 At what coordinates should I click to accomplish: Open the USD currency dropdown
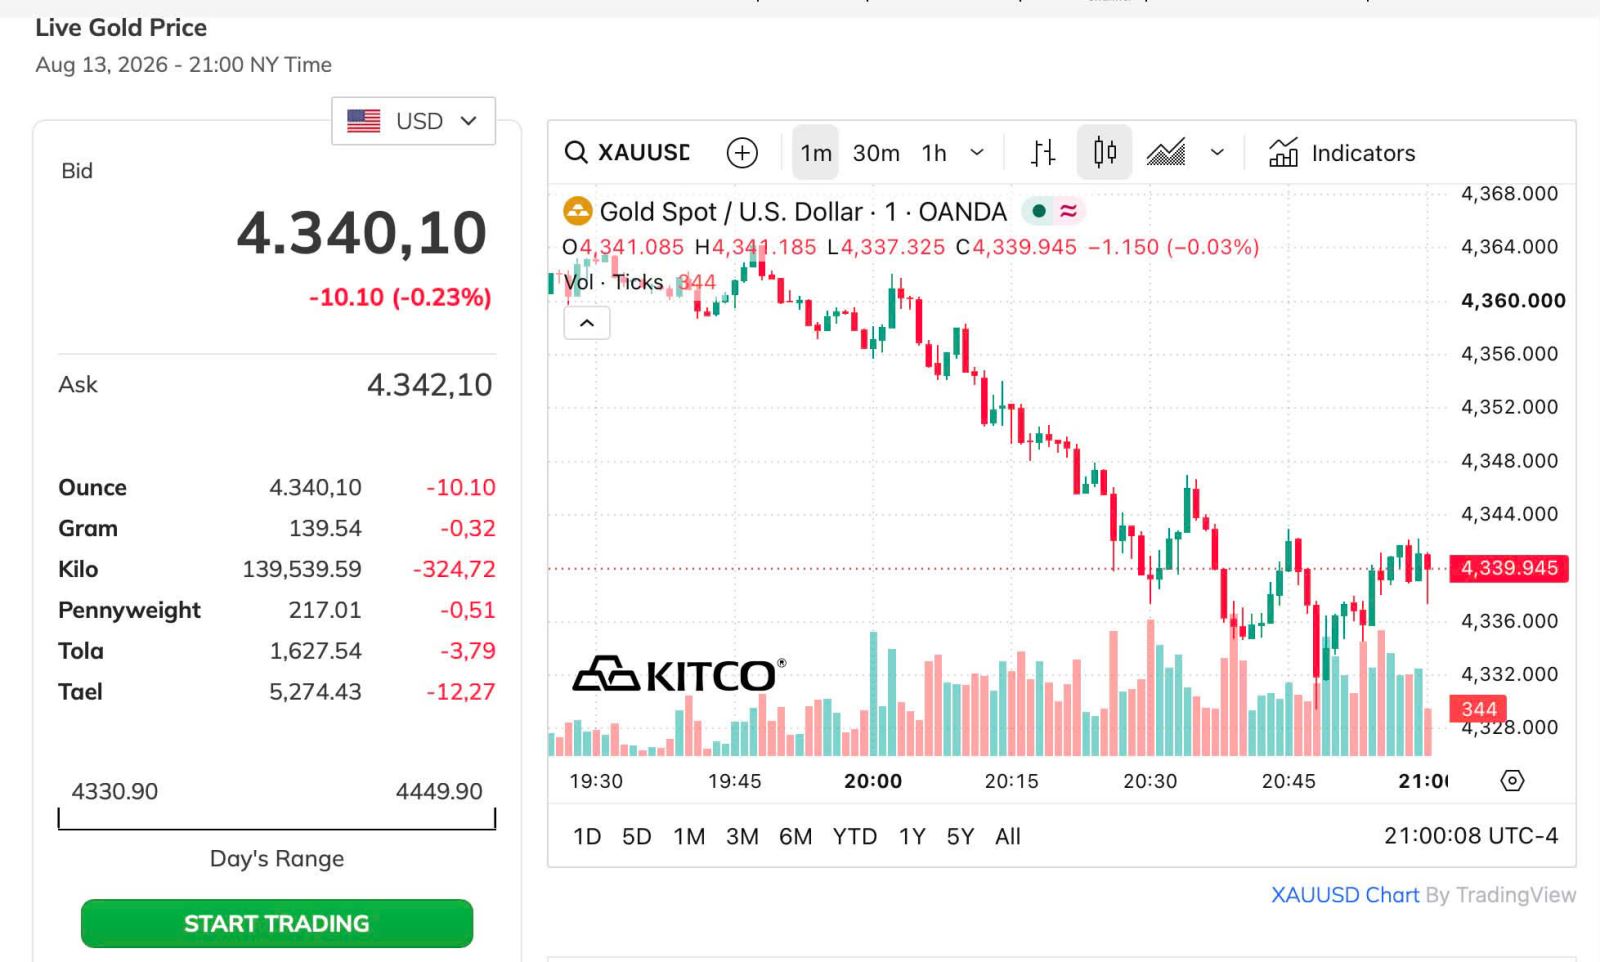(413, 121)
